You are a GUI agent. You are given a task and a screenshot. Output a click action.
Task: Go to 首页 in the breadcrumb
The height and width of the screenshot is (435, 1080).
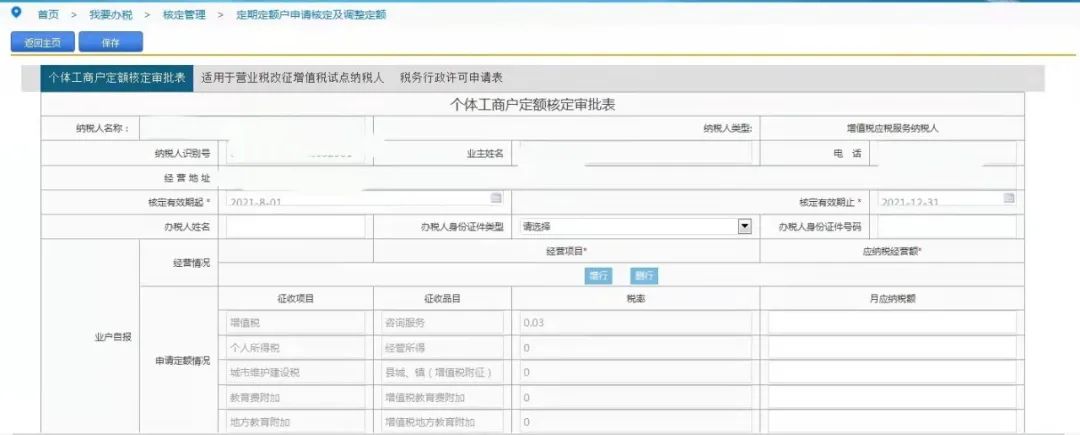48,14
